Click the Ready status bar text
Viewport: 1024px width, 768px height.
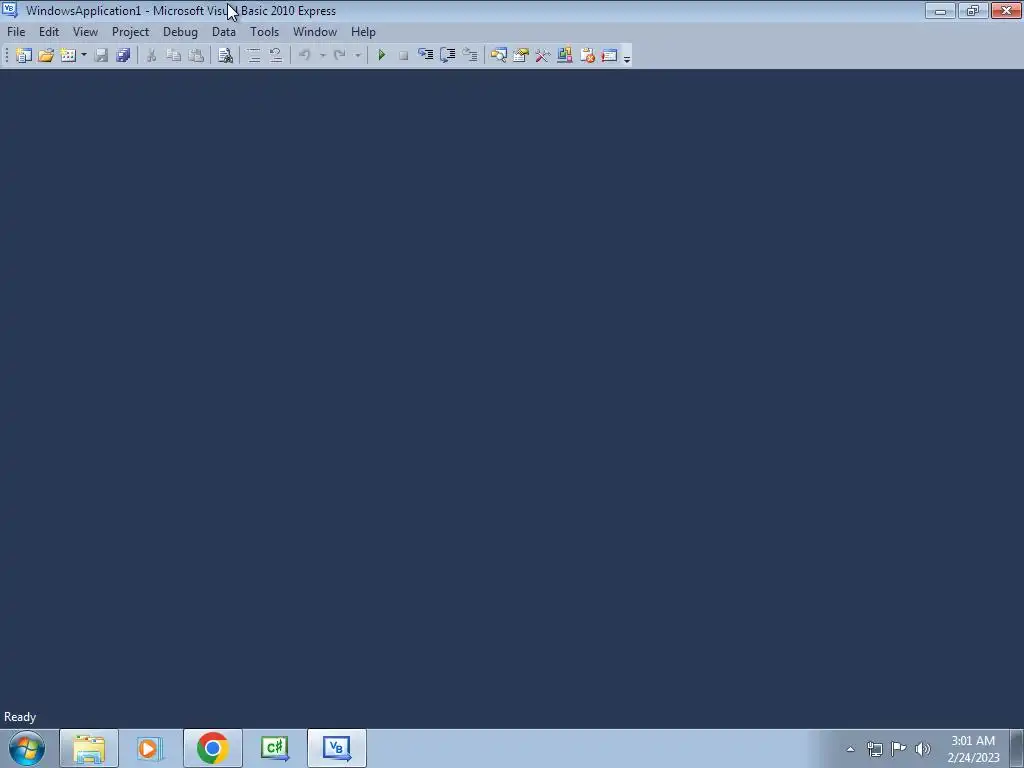coord(20,717)
